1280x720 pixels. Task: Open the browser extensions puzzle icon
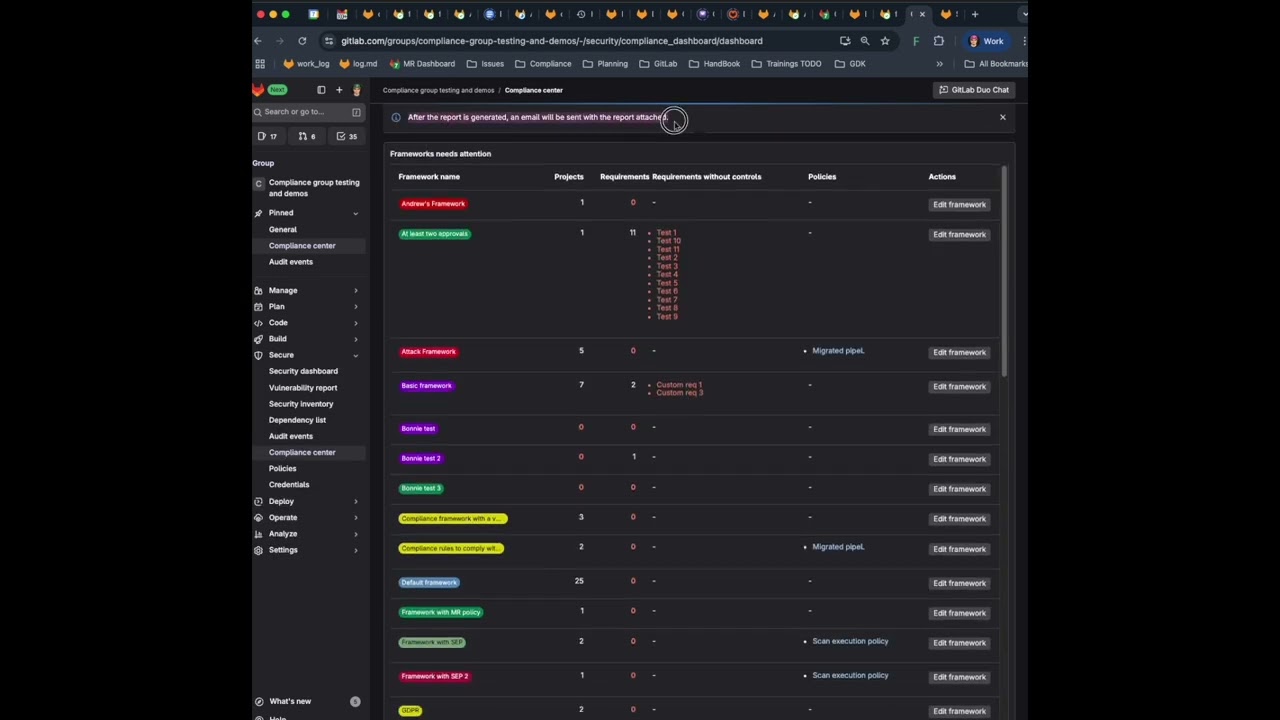[x=938, y=41]
